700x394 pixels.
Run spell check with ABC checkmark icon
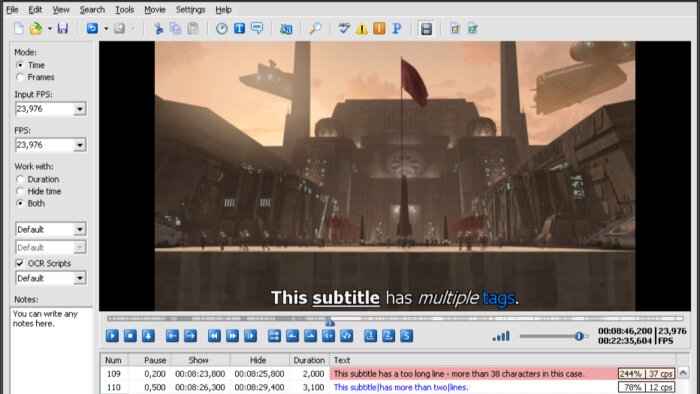click(x=344, y=29)
